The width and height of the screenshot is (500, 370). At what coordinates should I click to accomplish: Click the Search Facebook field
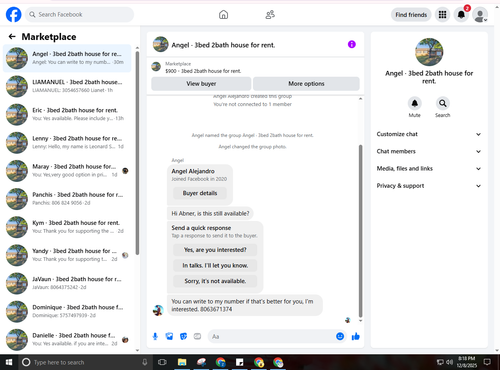pos(79,15)
